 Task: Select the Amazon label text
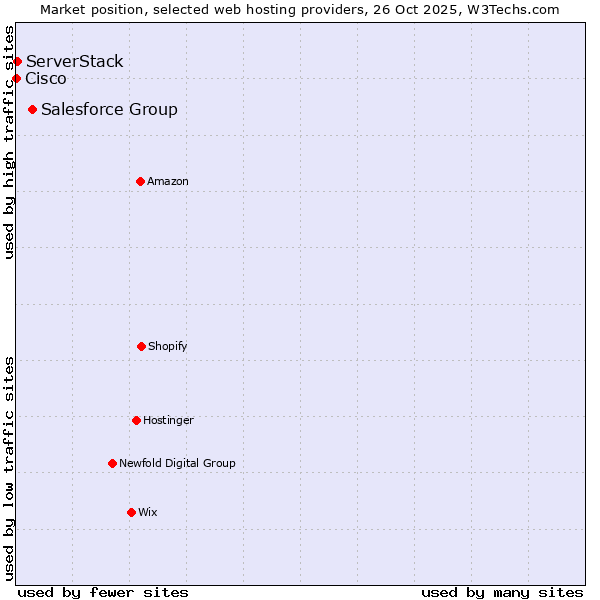pyautogui.click(x=168, y=181)
